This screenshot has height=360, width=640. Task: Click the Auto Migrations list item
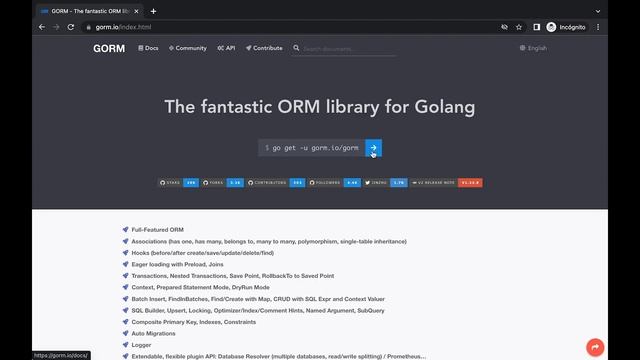point(153,333)
